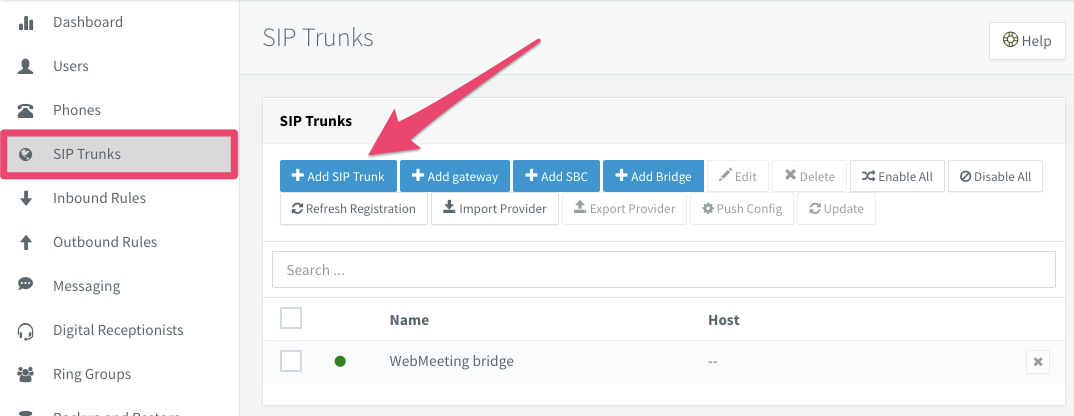Remove WebMeeting bridge with x icon

(x=1038, y=361)
